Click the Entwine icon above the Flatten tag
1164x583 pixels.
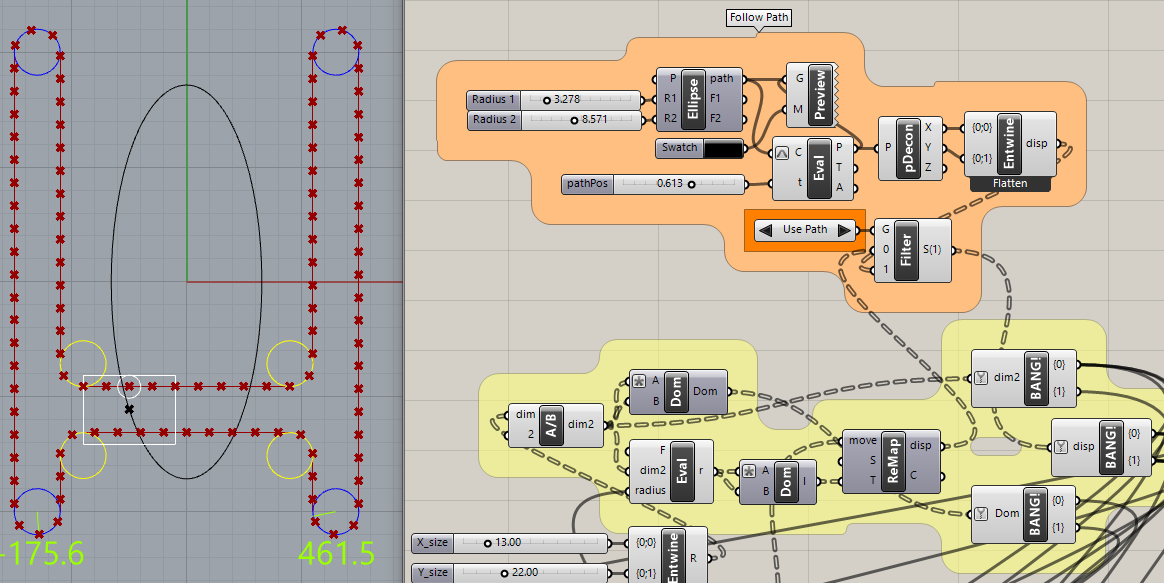coord(1010,145)
